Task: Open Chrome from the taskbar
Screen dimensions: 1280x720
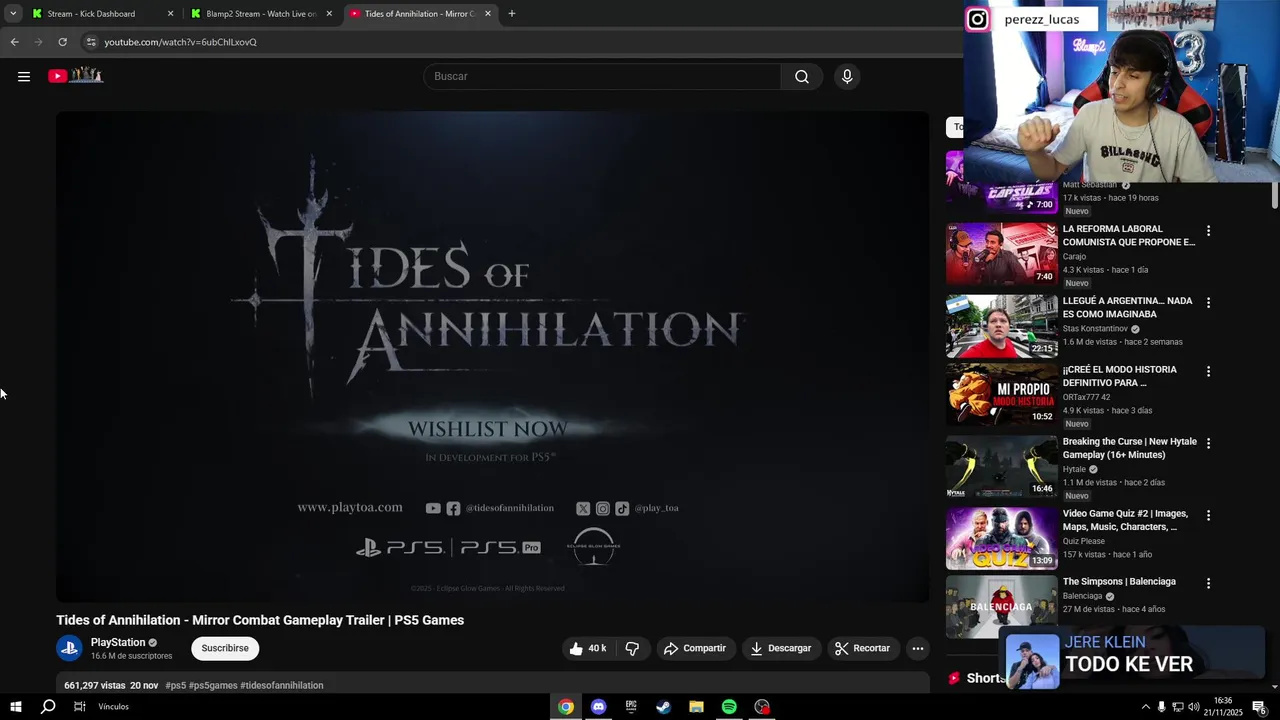Action: [566, 707]
